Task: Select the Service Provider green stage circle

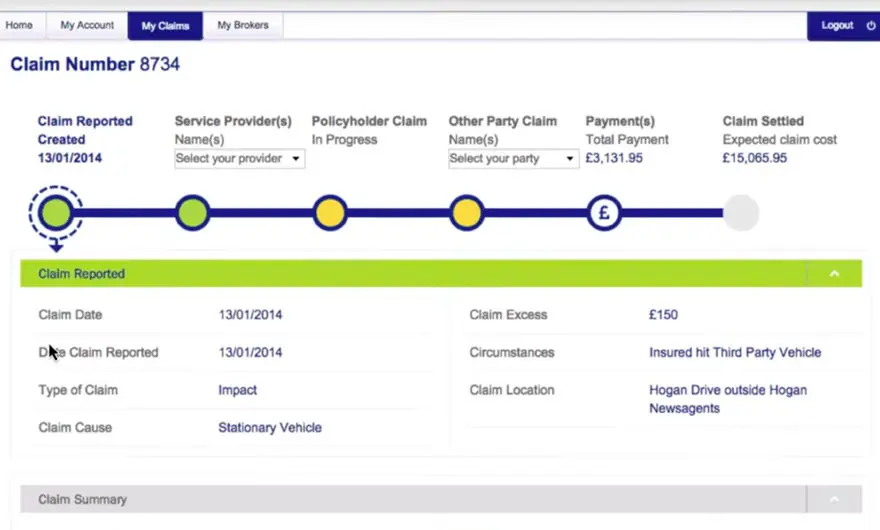Action: [x=193, y=212]
